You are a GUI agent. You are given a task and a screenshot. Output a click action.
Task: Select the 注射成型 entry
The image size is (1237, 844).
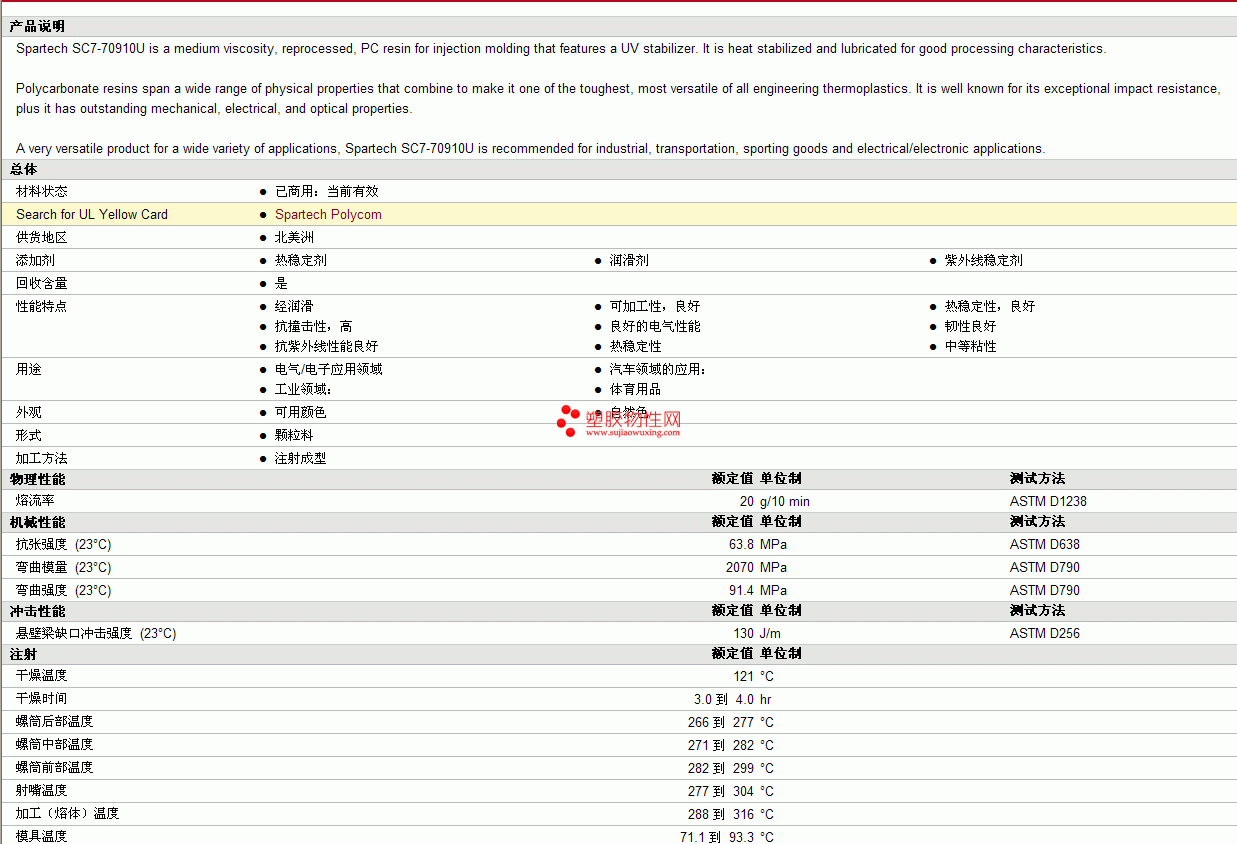pos(301,458)
